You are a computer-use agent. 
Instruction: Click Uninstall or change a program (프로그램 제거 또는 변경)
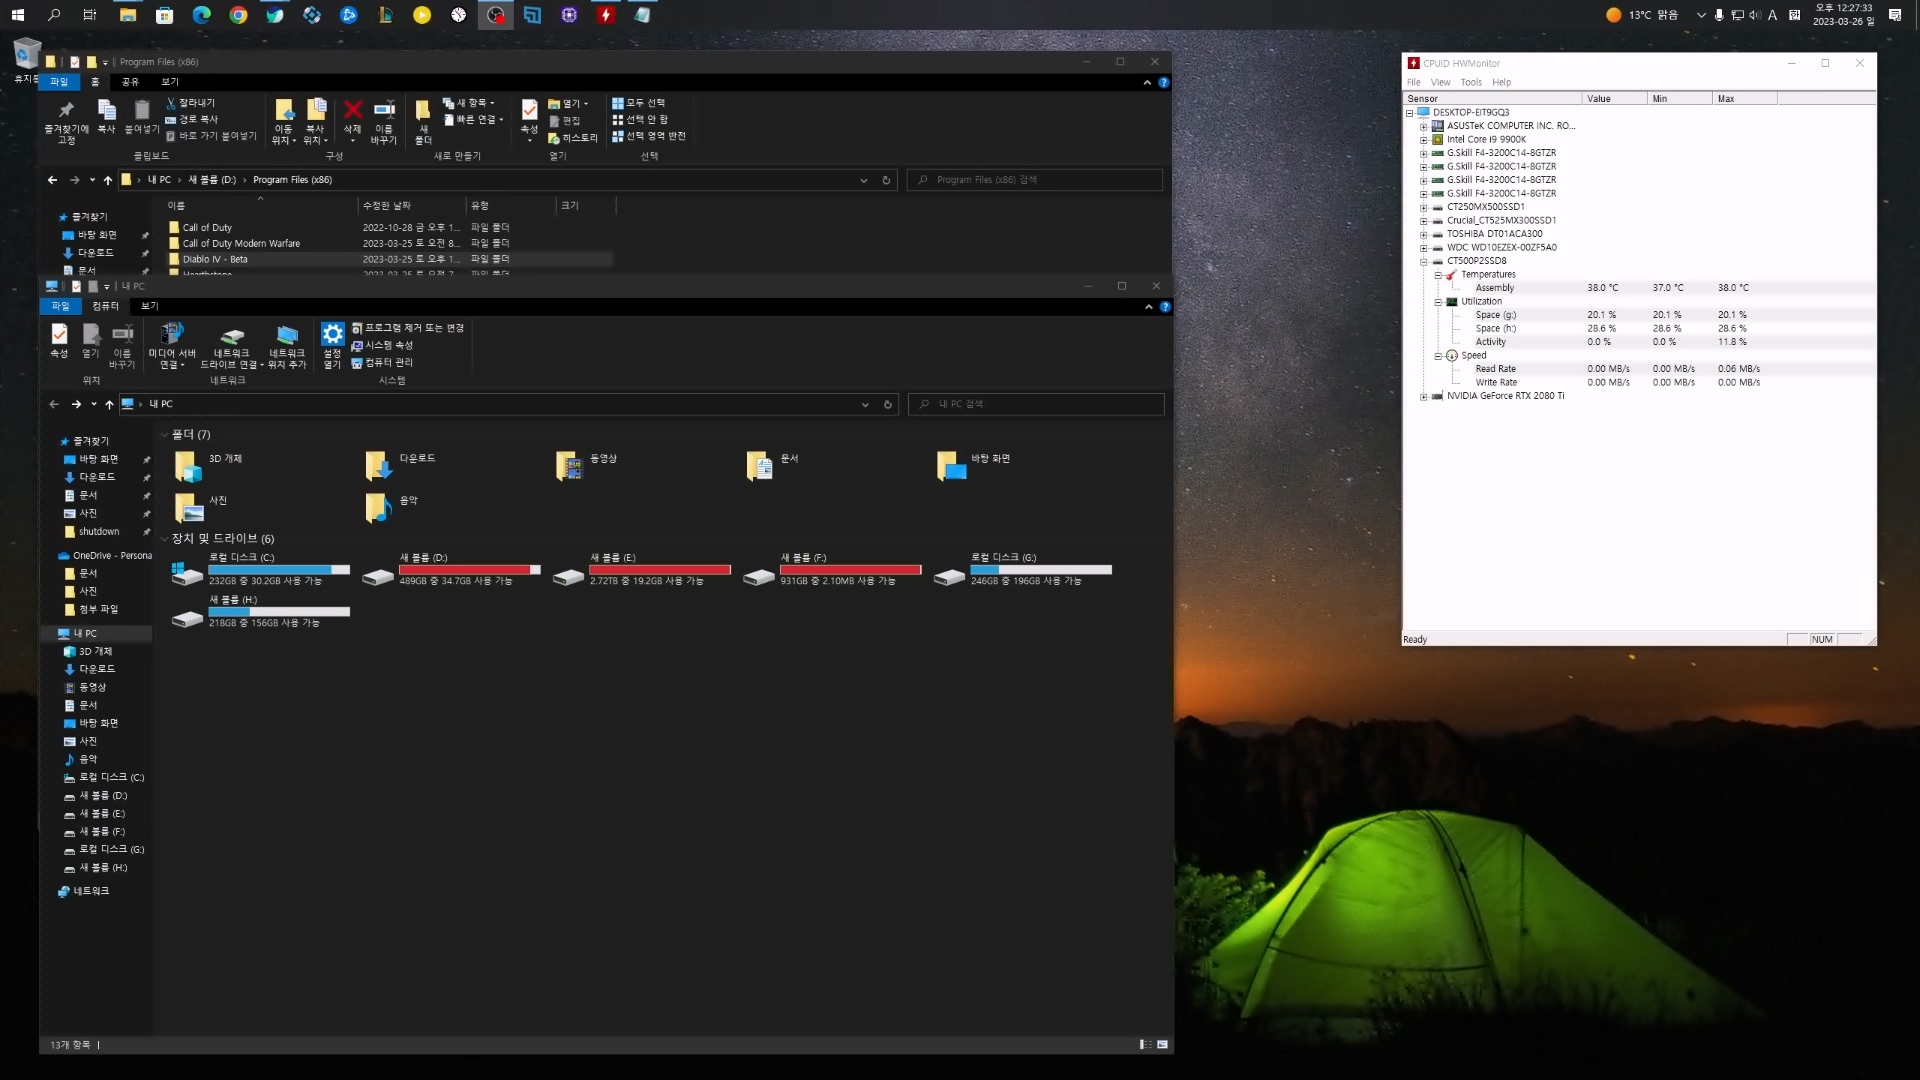(408, 328)
